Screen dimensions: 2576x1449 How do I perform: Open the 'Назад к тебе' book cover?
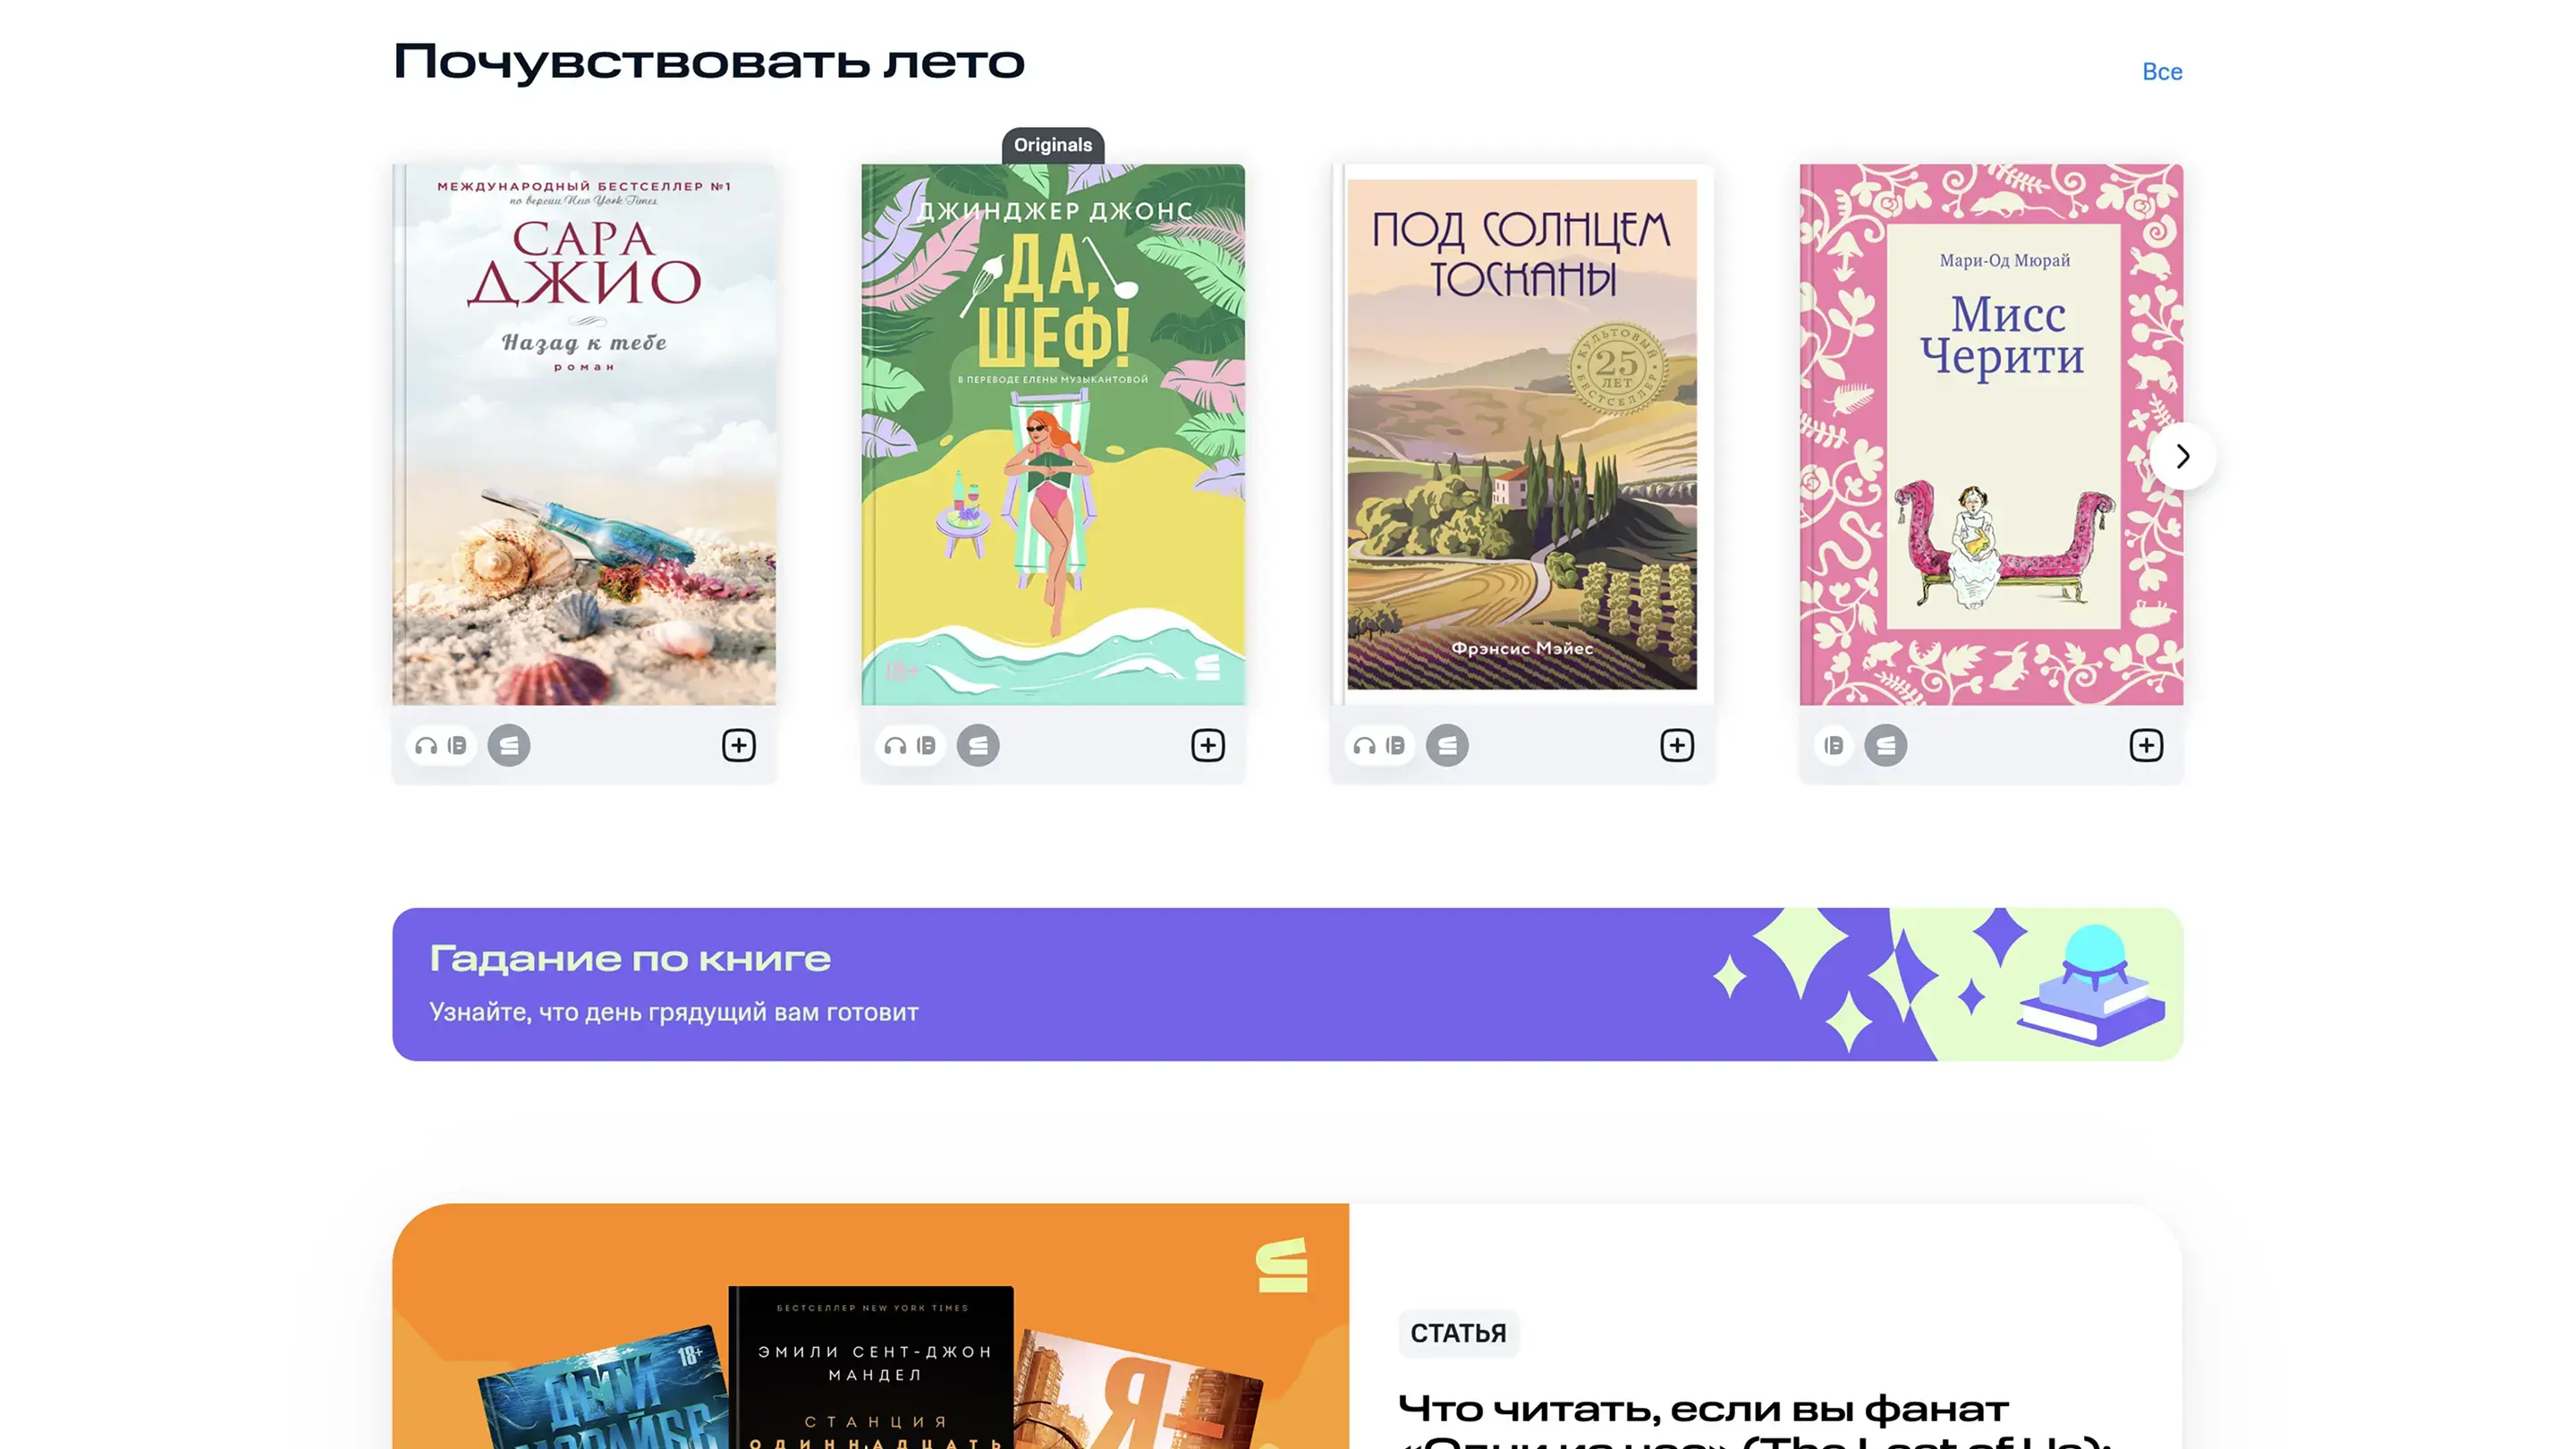click(584, 435)
